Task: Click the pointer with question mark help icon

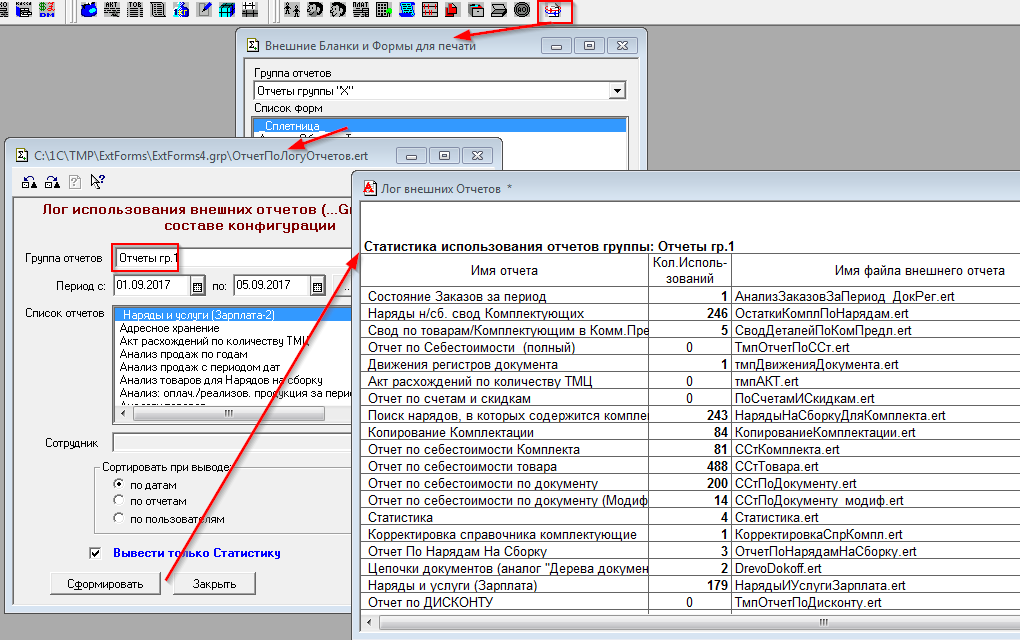Action: (x=98, y=182)
